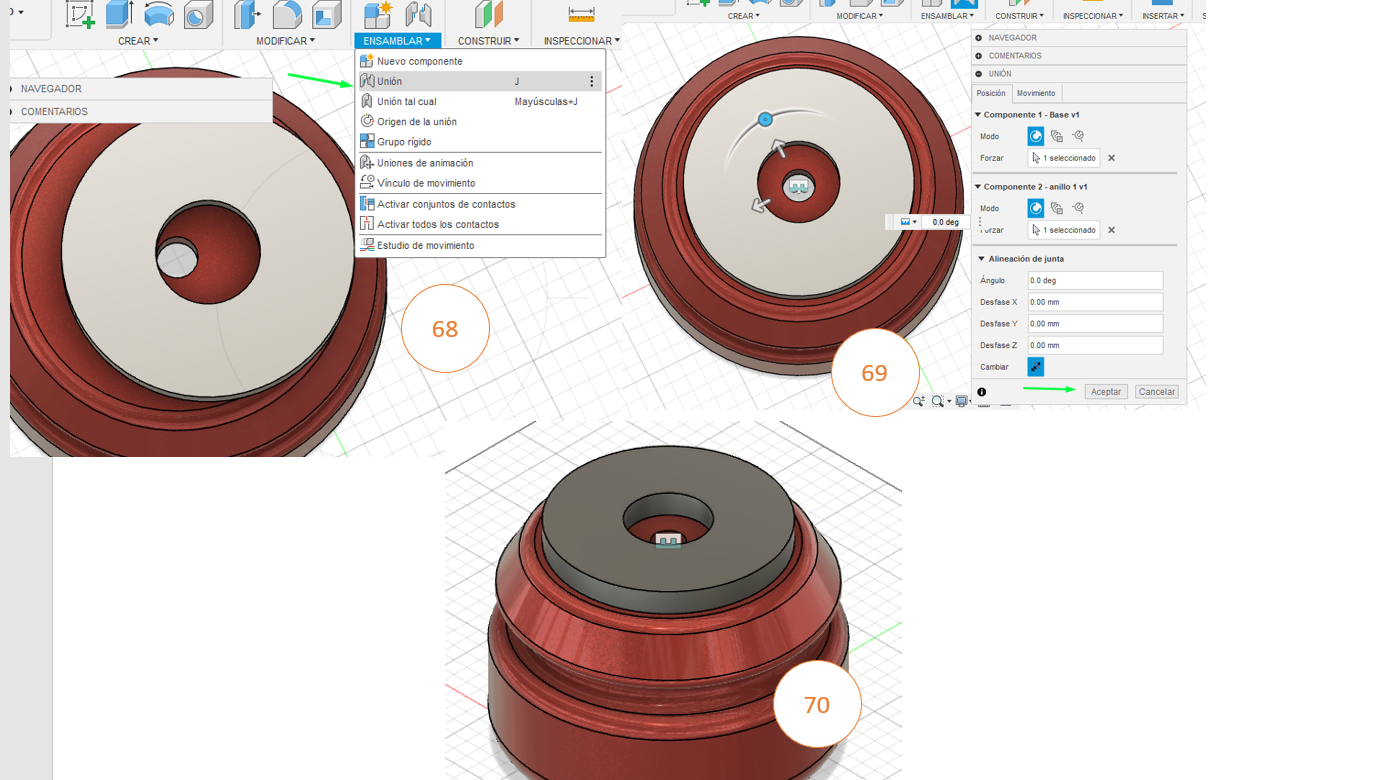Select Activar conjuntos de contactos entry
The height and width of the screenshot is (780, 1375).
(x=480, y=204)
